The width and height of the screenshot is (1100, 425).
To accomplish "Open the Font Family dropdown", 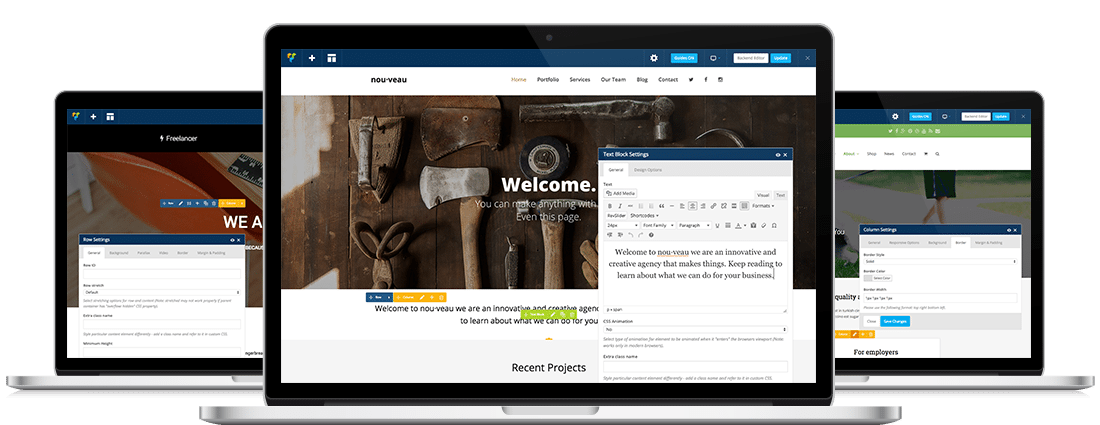I will point(656,225).
